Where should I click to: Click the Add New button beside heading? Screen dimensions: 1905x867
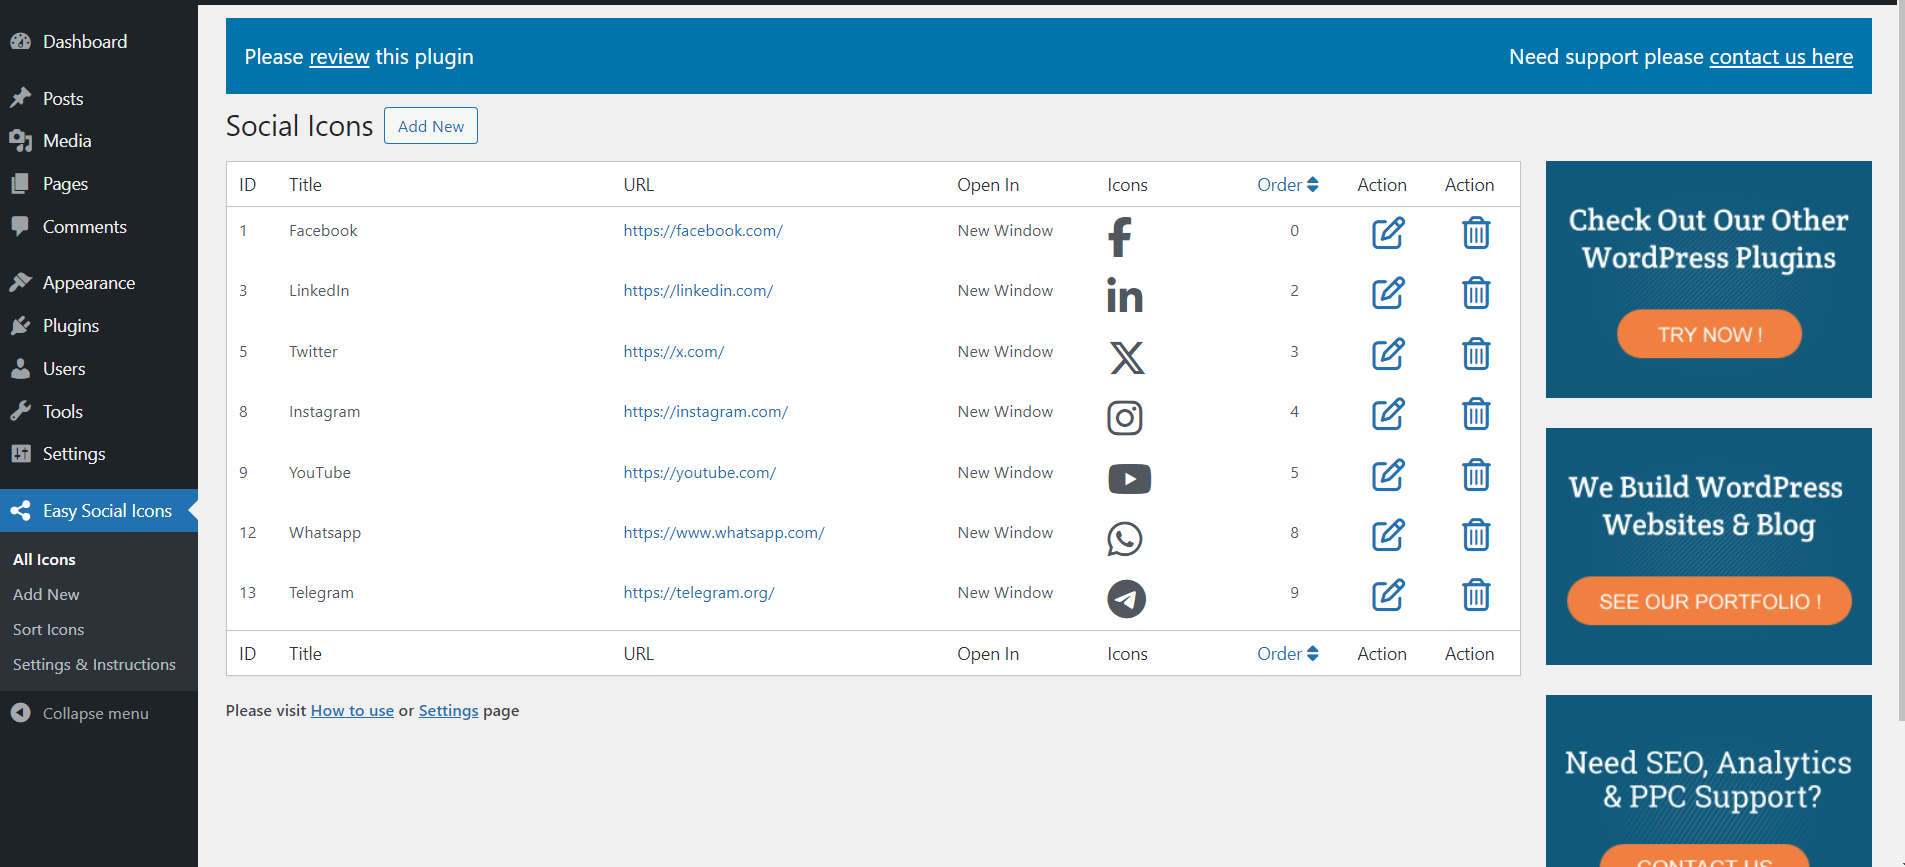pyautogui.click(x=430, y=126)
